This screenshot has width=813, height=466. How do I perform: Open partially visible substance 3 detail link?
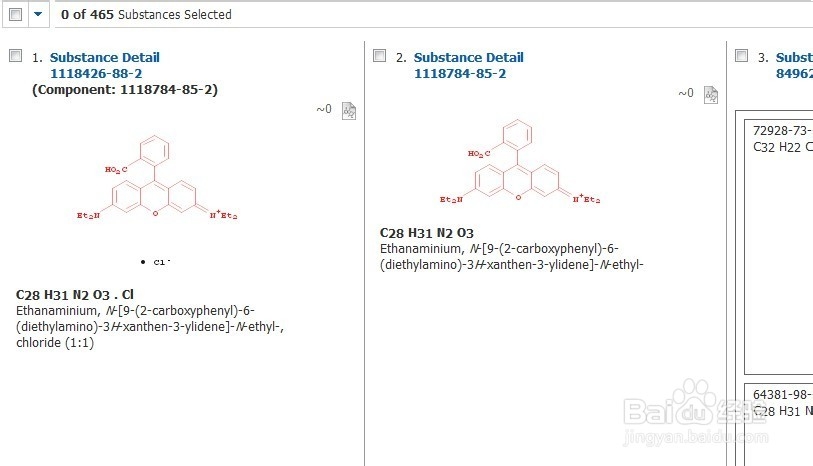pos(794,57)
